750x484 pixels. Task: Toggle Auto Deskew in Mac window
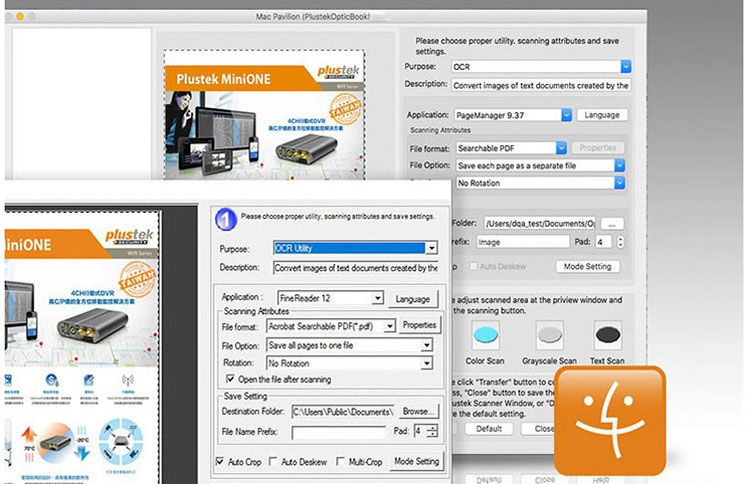tap(473, 266)
